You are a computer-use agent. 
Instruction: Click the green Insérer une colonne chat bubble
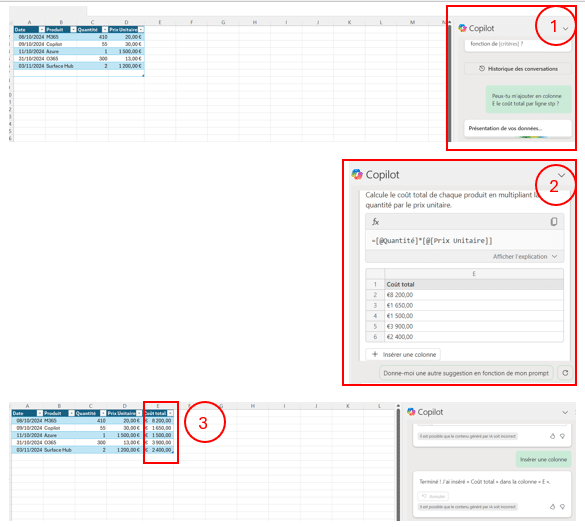(x=543, y=459)
